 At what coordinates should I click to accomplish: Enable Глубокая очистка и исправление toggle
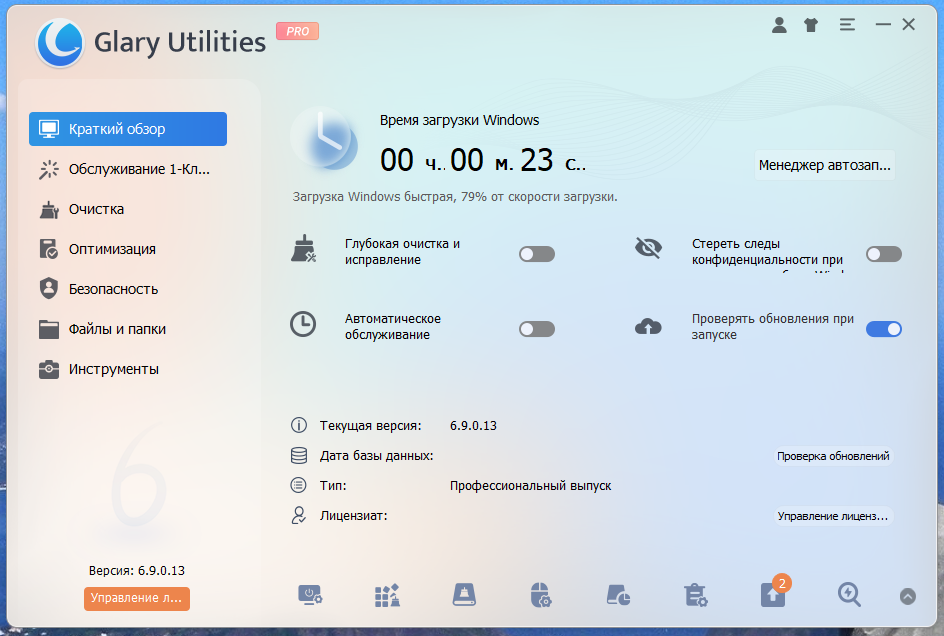click(x=537, y=254)
